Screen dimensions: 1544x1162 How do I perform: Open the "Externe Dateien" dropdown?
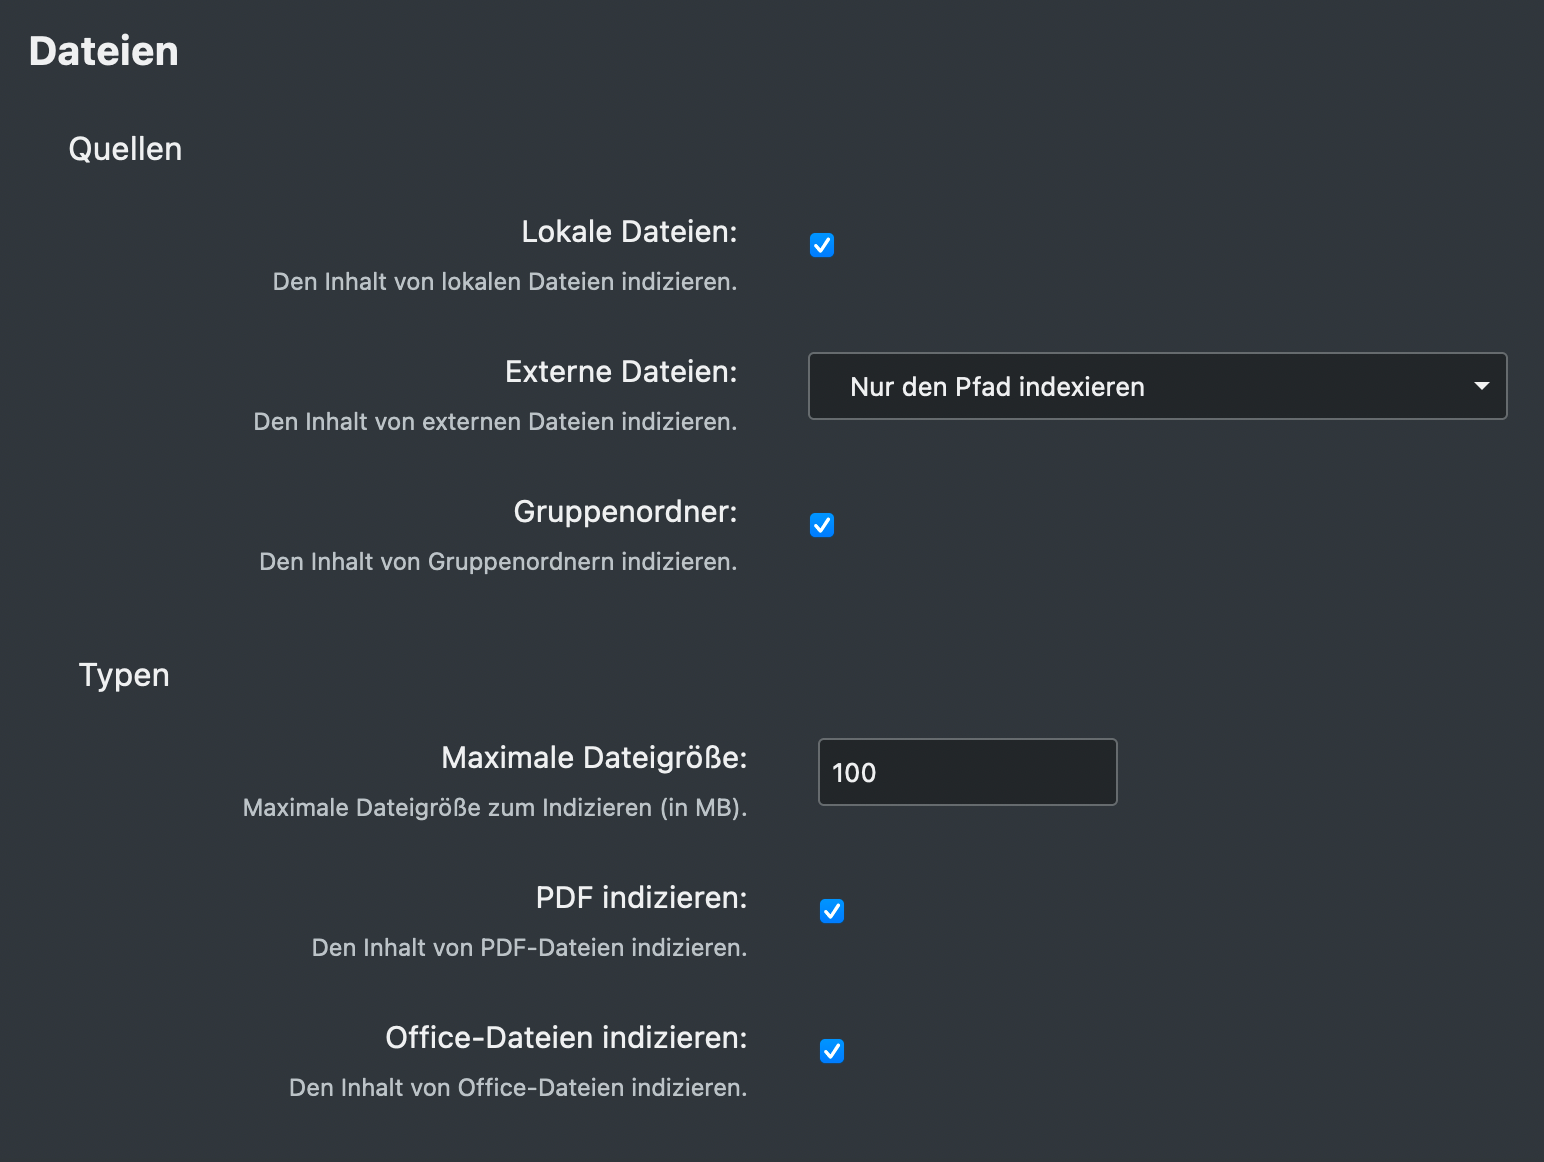(x=1156, y=386)
